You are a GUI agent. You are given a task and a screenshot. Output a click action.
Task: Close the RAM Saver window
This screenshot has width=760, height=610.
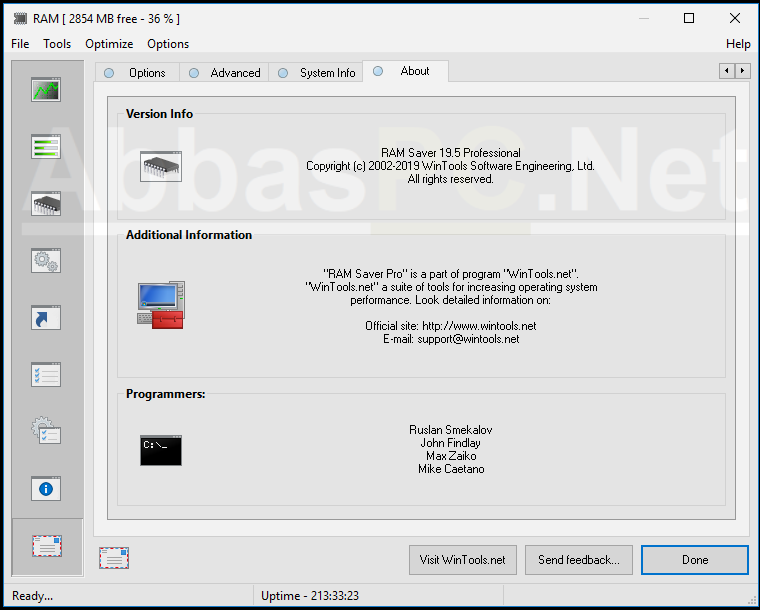735,18
